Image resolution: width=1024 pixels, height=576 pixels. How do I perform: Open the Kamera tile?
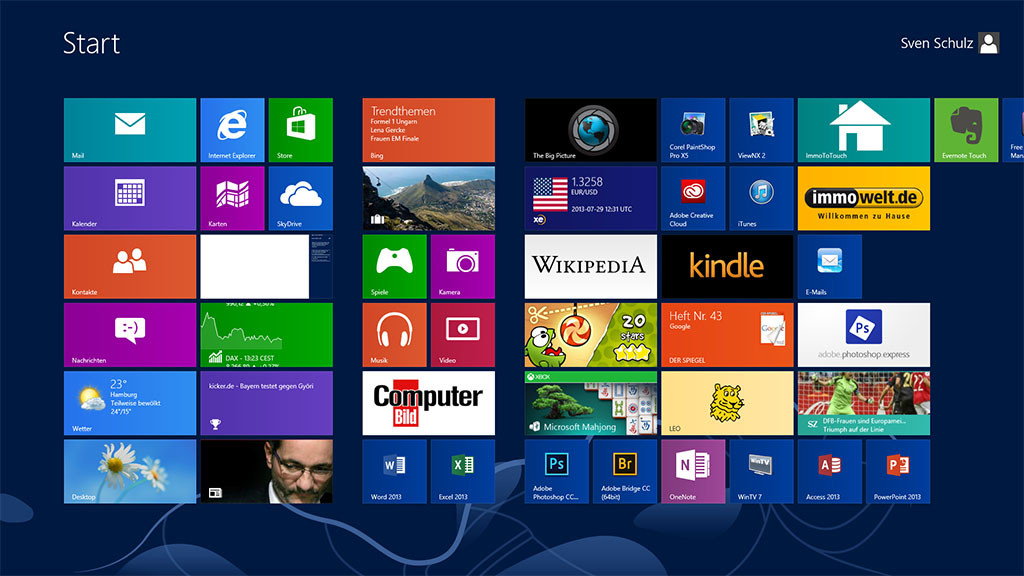coord(462,266)
